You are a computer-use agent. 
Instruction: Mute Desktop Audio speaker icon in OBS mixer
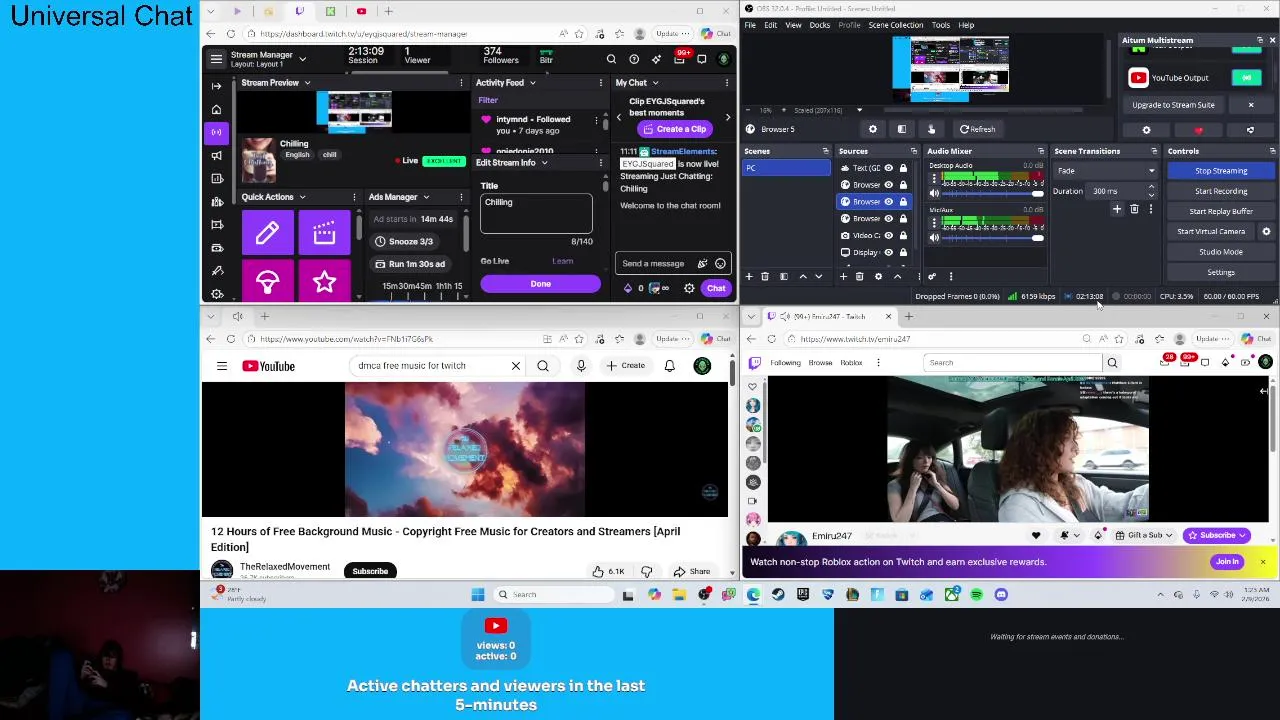pos(935,193)
